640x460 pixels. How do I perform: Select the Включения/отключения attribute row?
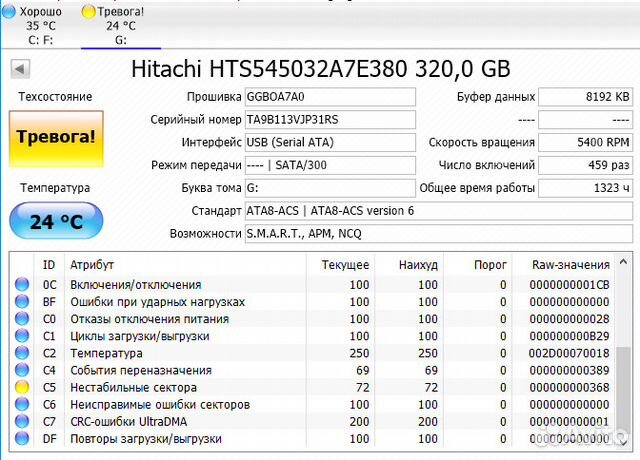[313, 284]
